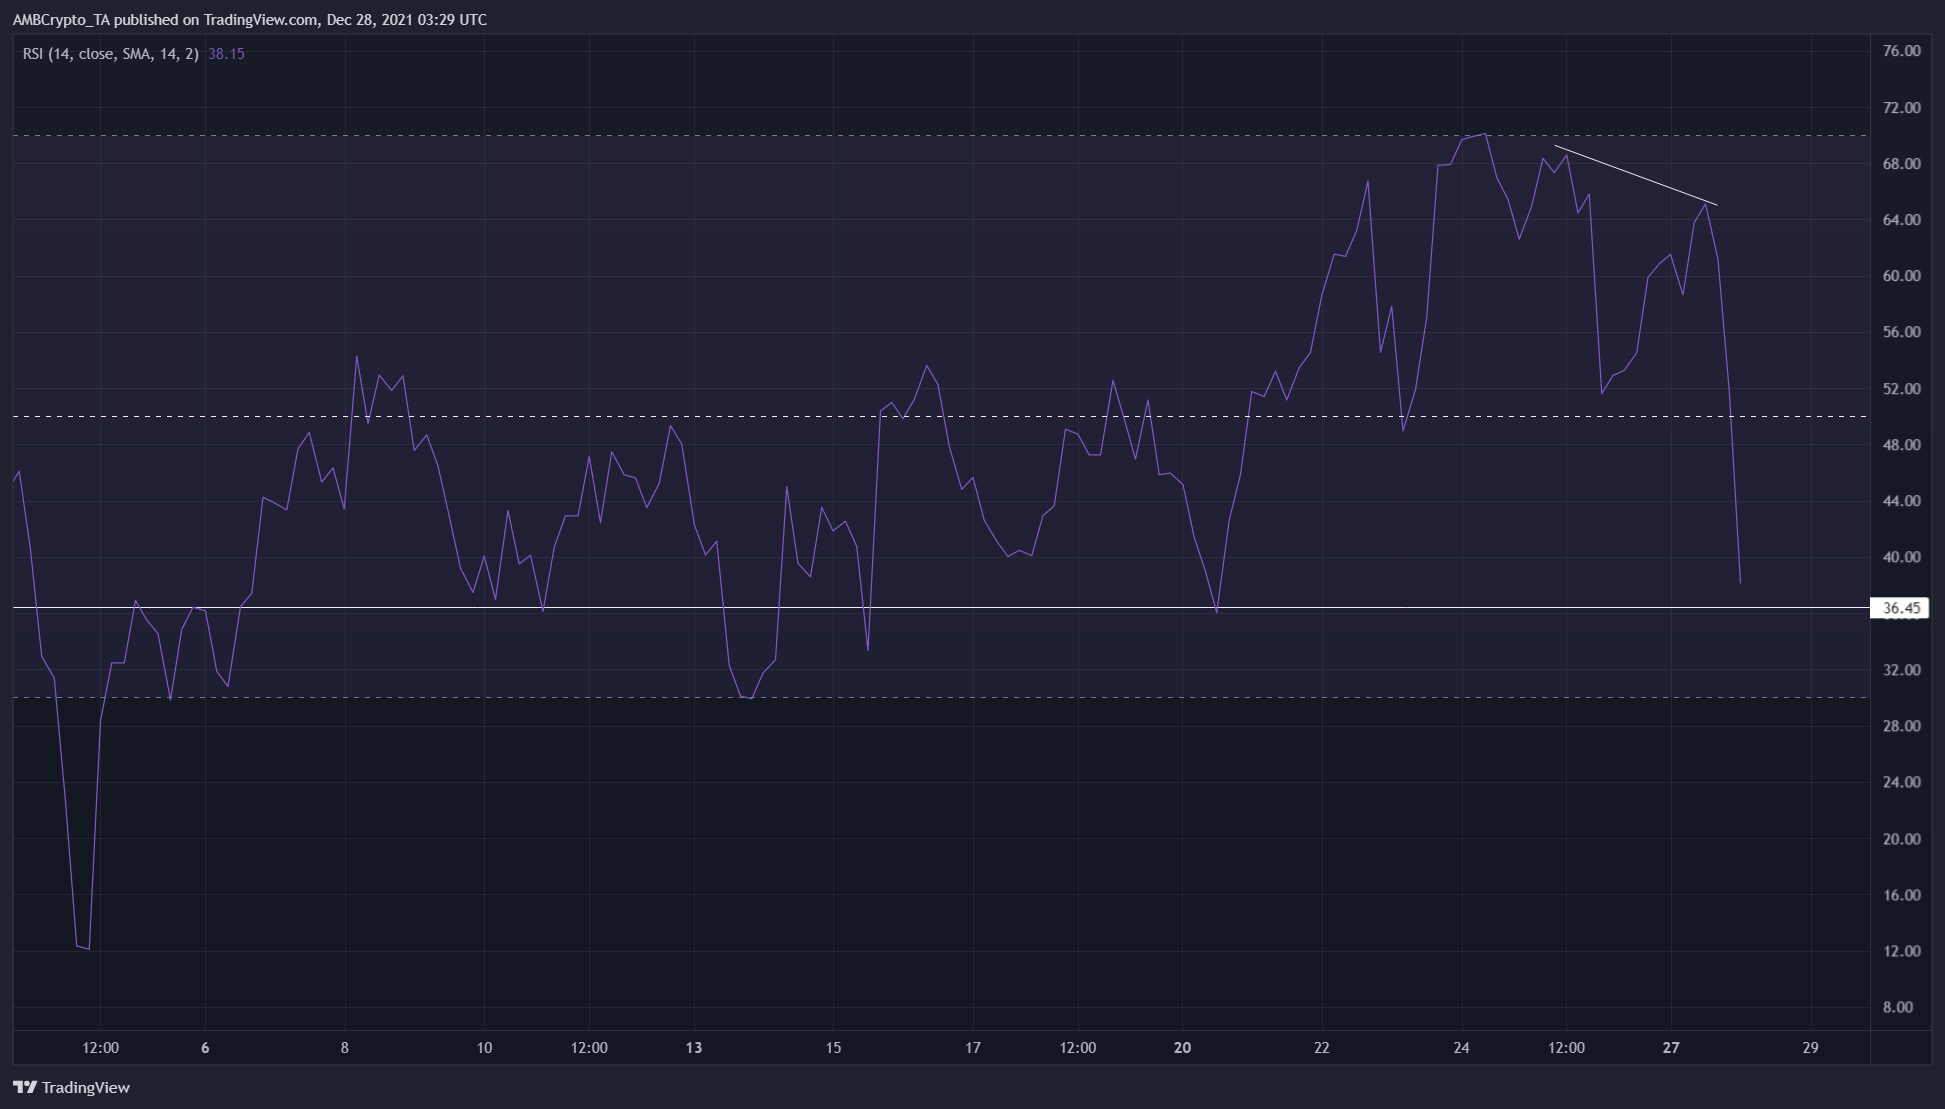This screenshot has height=1109, width=1945.
Task: Click date label 27 on time axis
Action: pyautogui.click(x=1671, y=1048)
